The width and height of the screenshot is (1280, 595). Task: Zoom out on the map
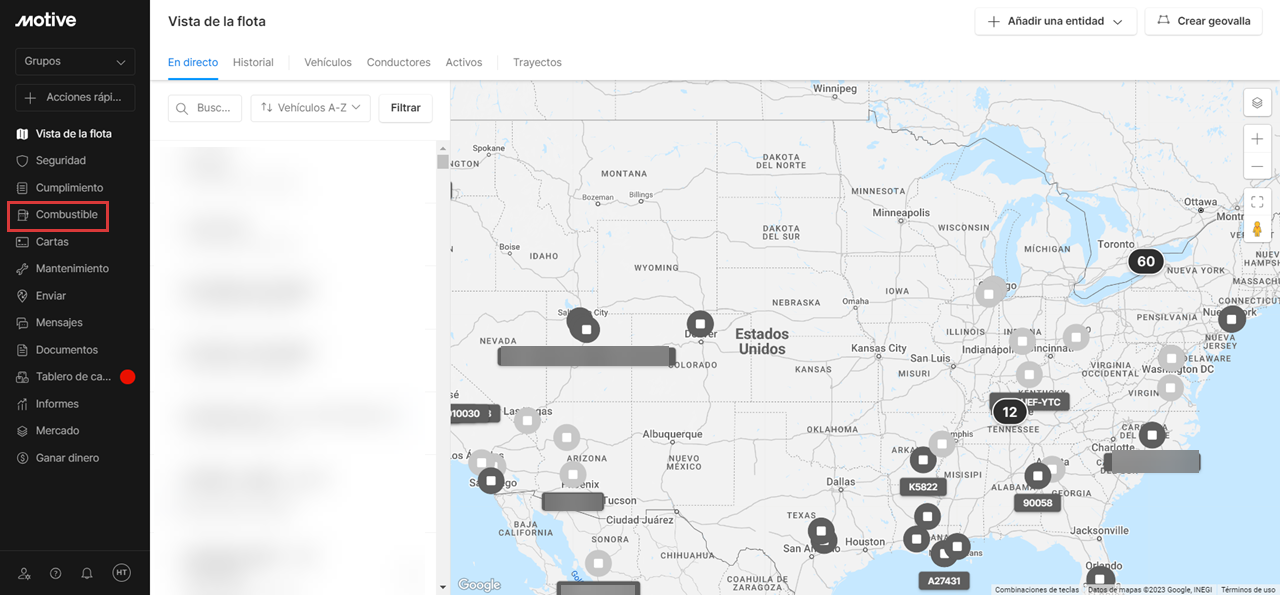pyautogui.click(x=1257, y=166)
